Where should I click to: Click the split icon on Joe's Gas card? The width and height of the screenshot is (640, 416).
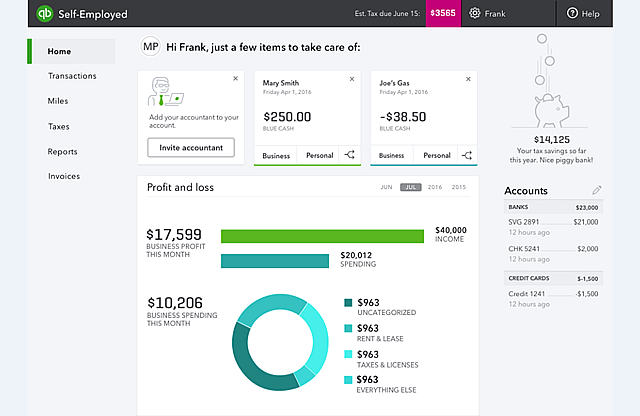pyautogui.click(x=467, y=155)
